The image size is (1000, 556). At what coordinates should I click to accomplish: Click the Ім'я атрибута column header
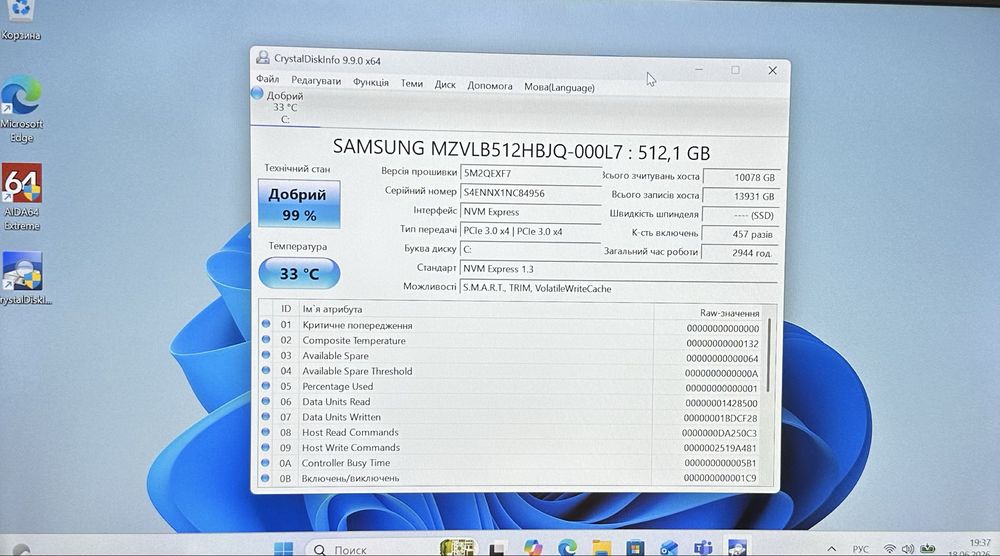click(475, 311)
